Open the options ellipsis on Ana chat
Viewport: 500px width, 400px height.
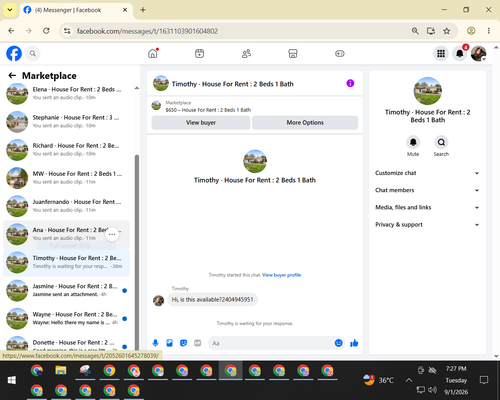112,234
